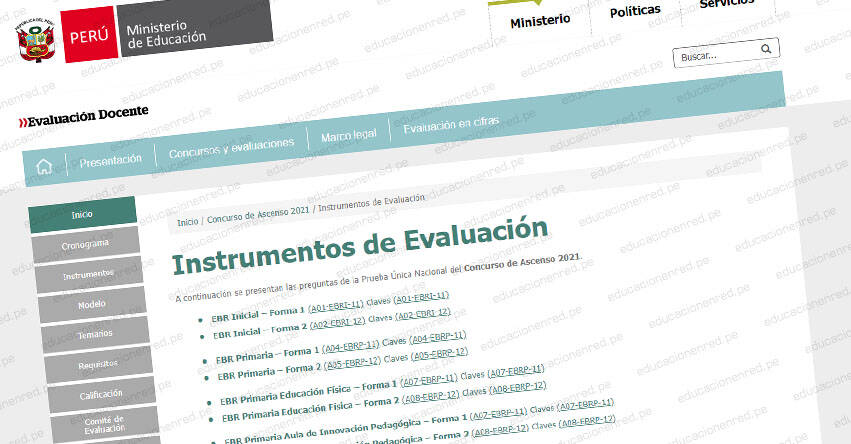
Task: Open EBR Inicial Forma 1 test A01-EBRI-11
Action: [335, 306]
